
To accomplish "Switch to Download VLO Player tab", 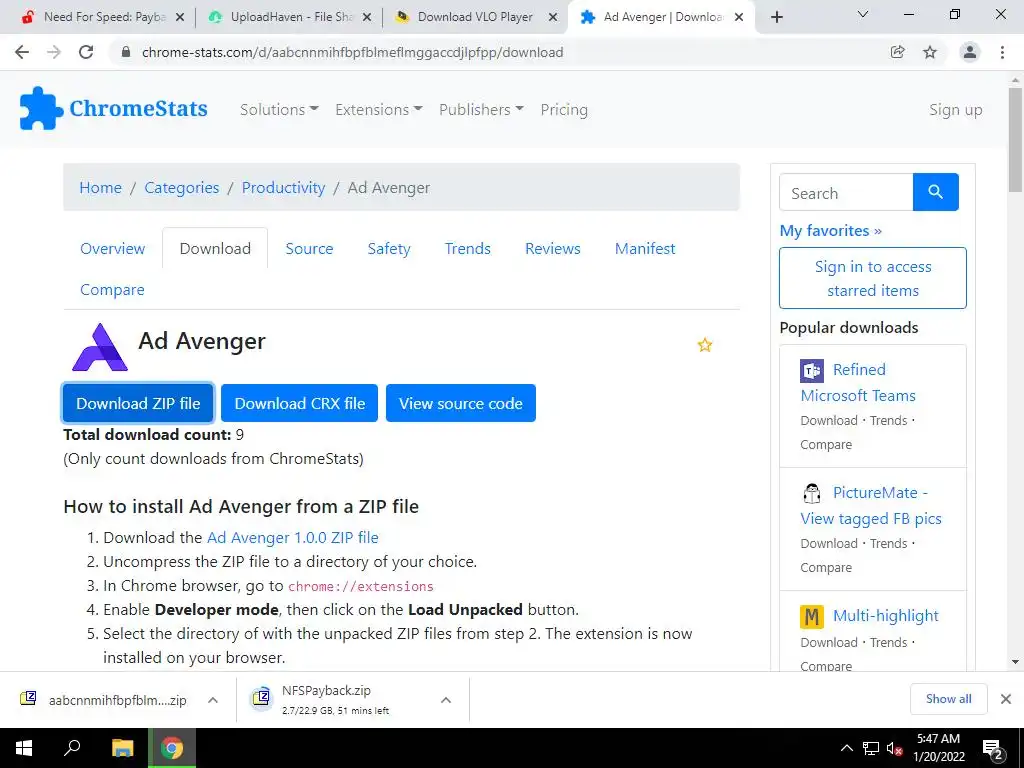I will pyautogui.click(x=475, y=17).
